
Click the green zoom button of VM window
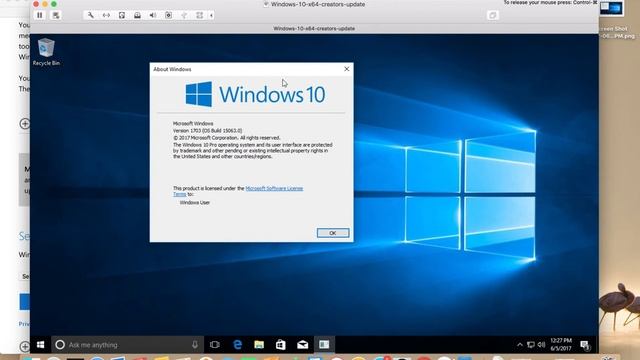pyautogui.click(x=54, y=4)
